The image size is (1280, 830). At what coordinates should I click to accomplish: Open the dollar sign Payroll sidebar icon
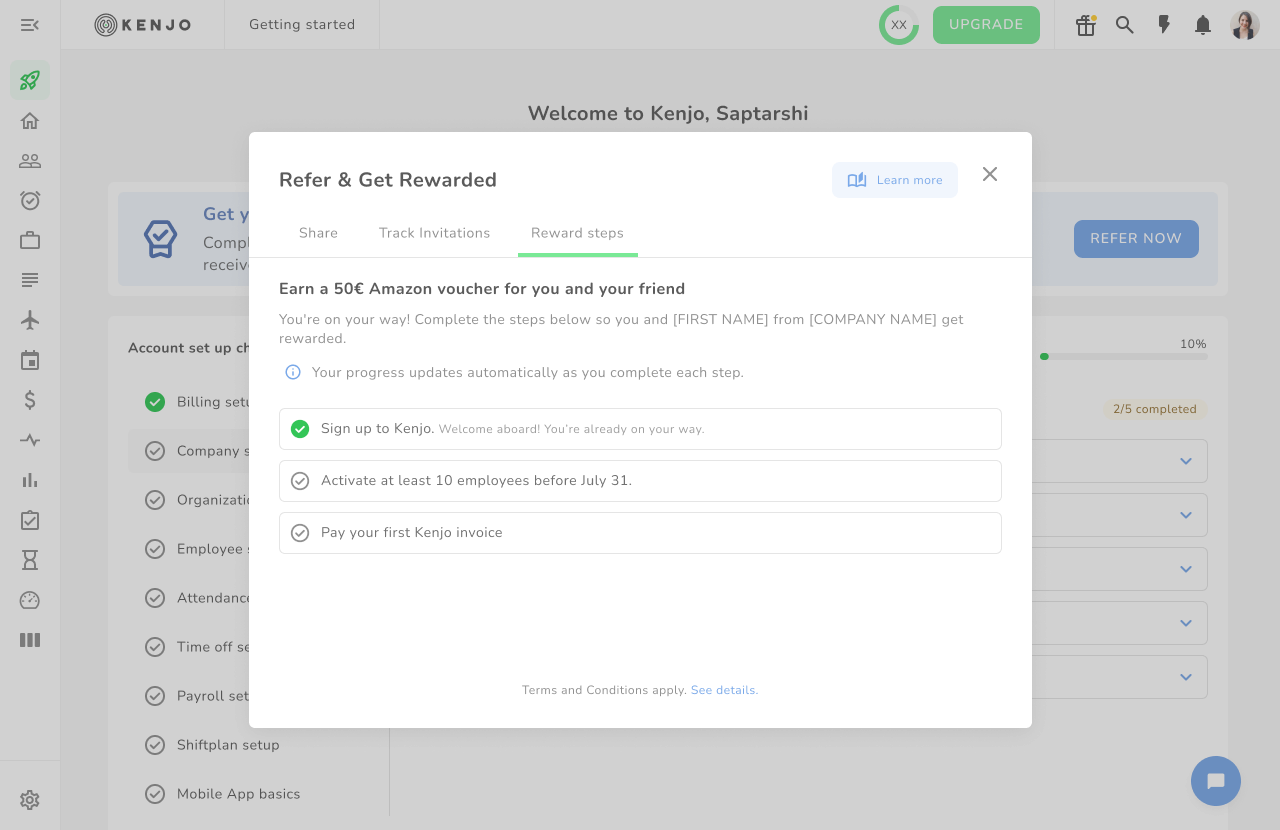30,400
